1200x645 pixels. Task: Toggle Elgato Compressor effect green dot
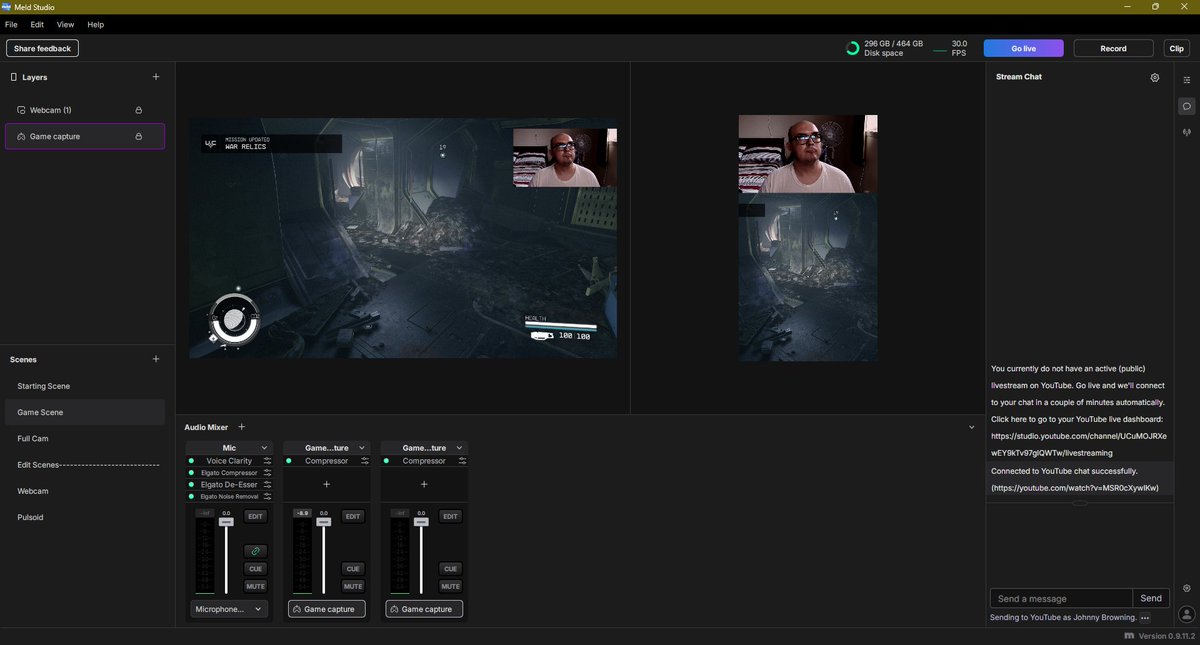(x=191, y=473)
